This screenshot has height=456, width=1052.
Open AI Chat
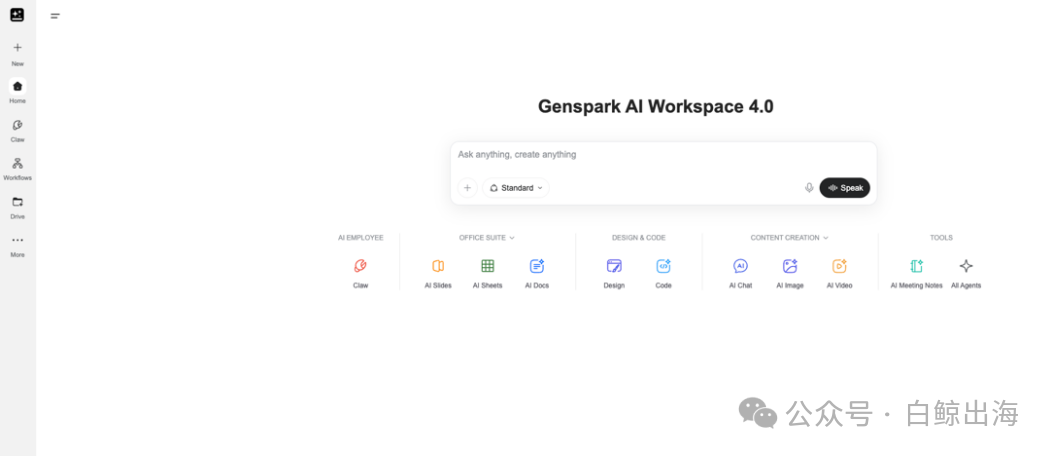click(x=741, y=272)
